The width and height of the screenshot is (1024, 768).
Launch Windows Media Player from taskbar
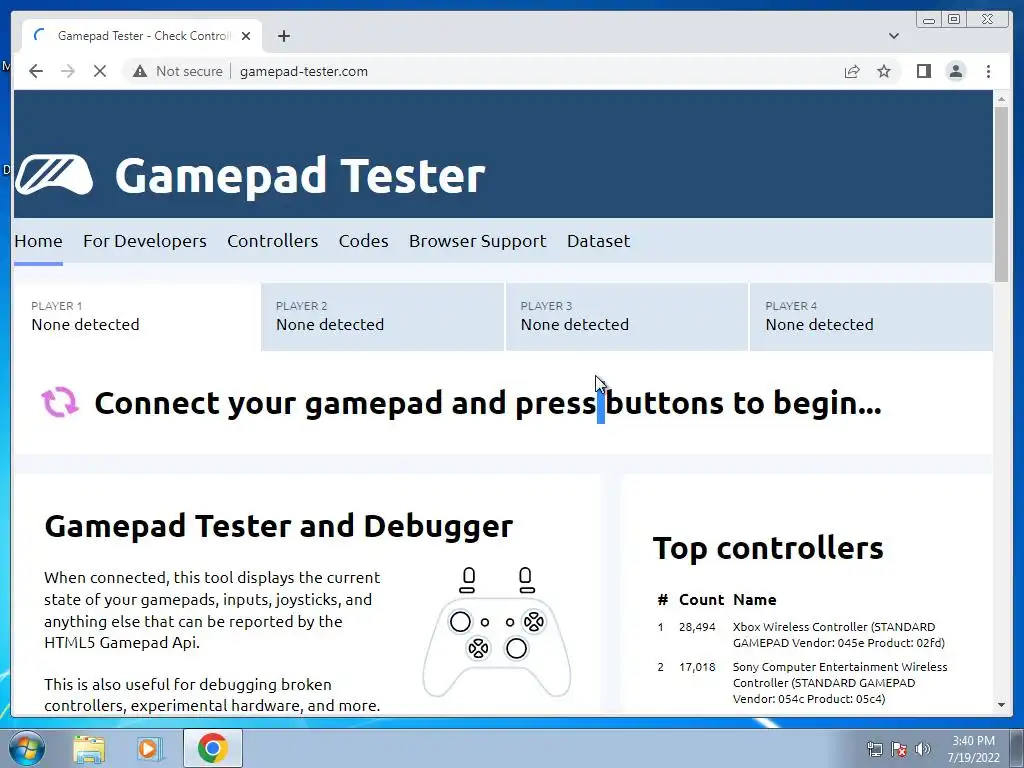(149, 748)
